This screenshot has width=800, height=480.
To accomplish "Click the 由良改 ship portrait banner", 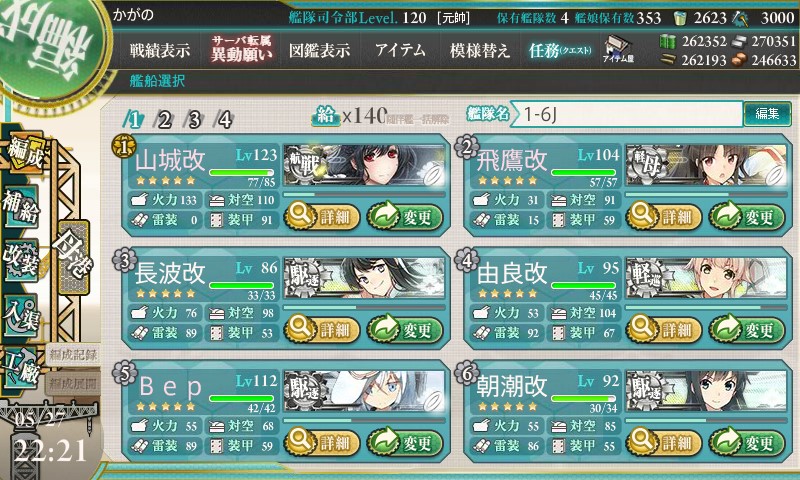I will 706,278.
